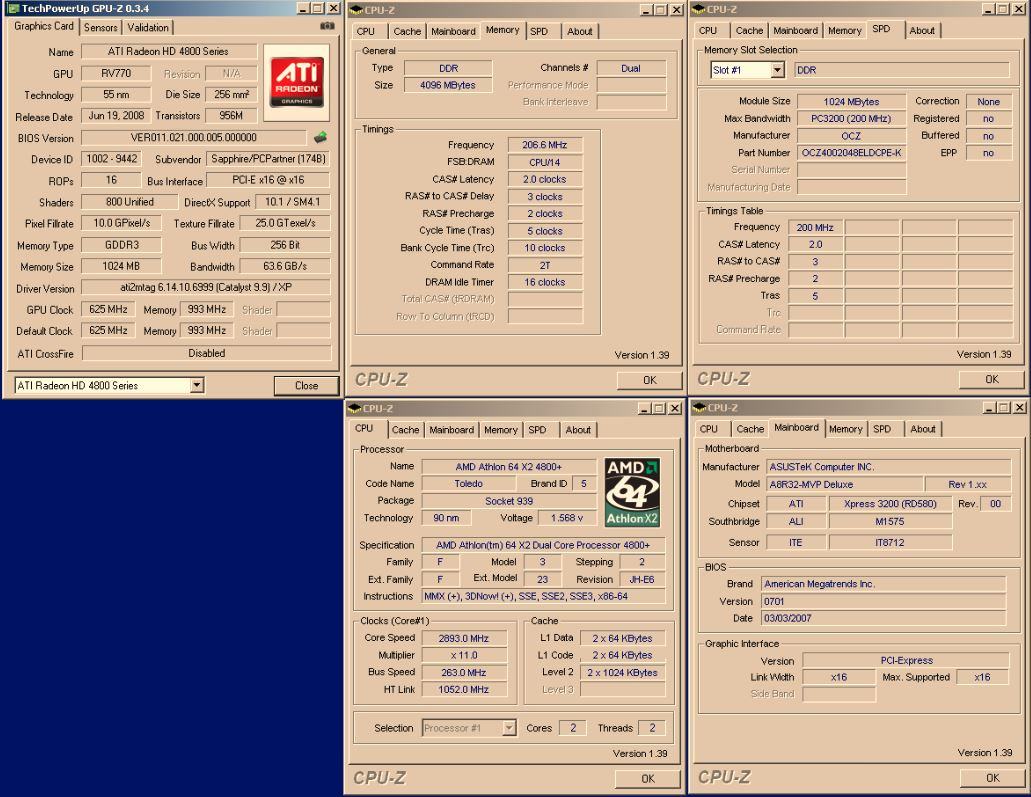Click the ATI Radeon logo in GPU-Z
The width and height of the screenshot is (1031, 797).
coord(297,82)
